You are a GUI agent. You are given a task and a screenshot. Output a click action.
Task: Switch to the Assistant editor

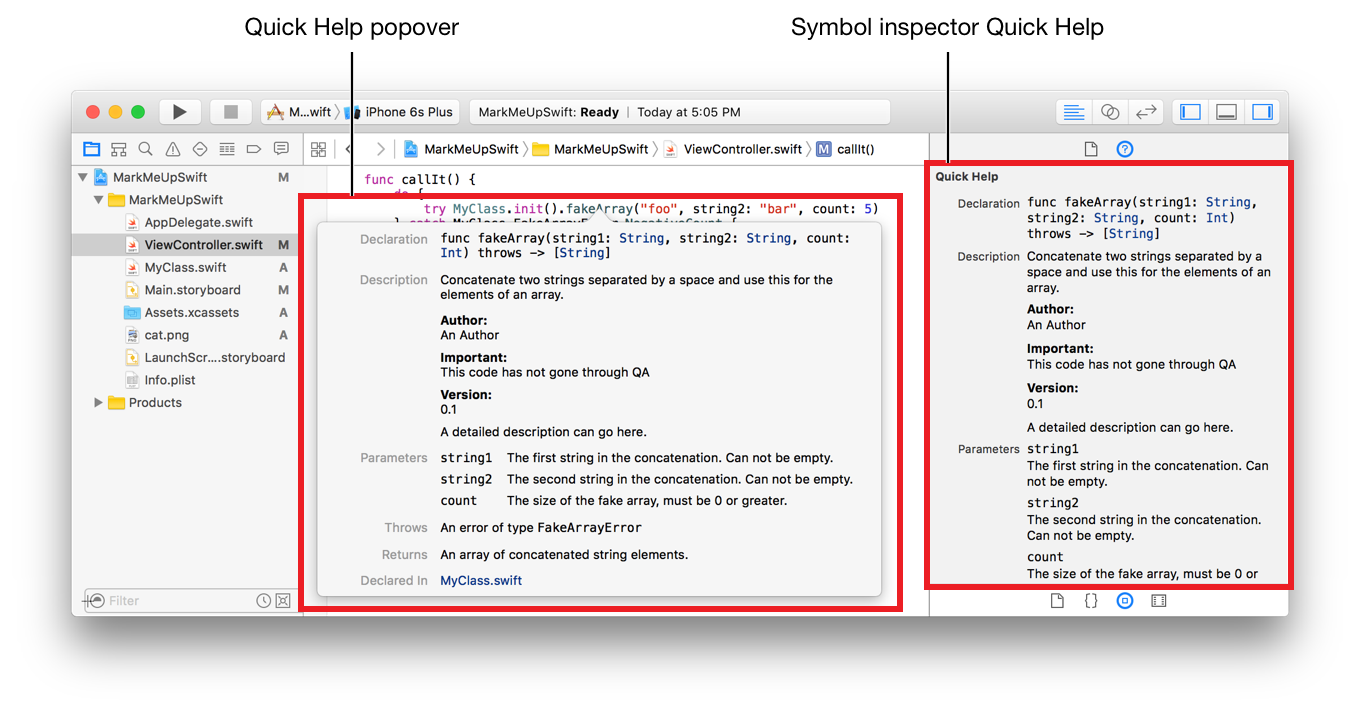click(1110, 112)
